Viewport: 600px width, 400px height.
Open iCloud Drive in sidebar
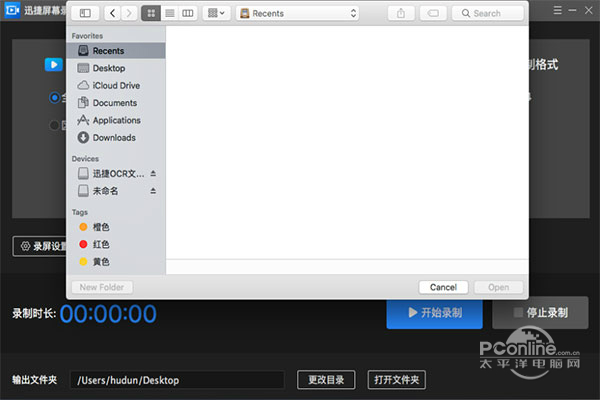pos(116,85)
